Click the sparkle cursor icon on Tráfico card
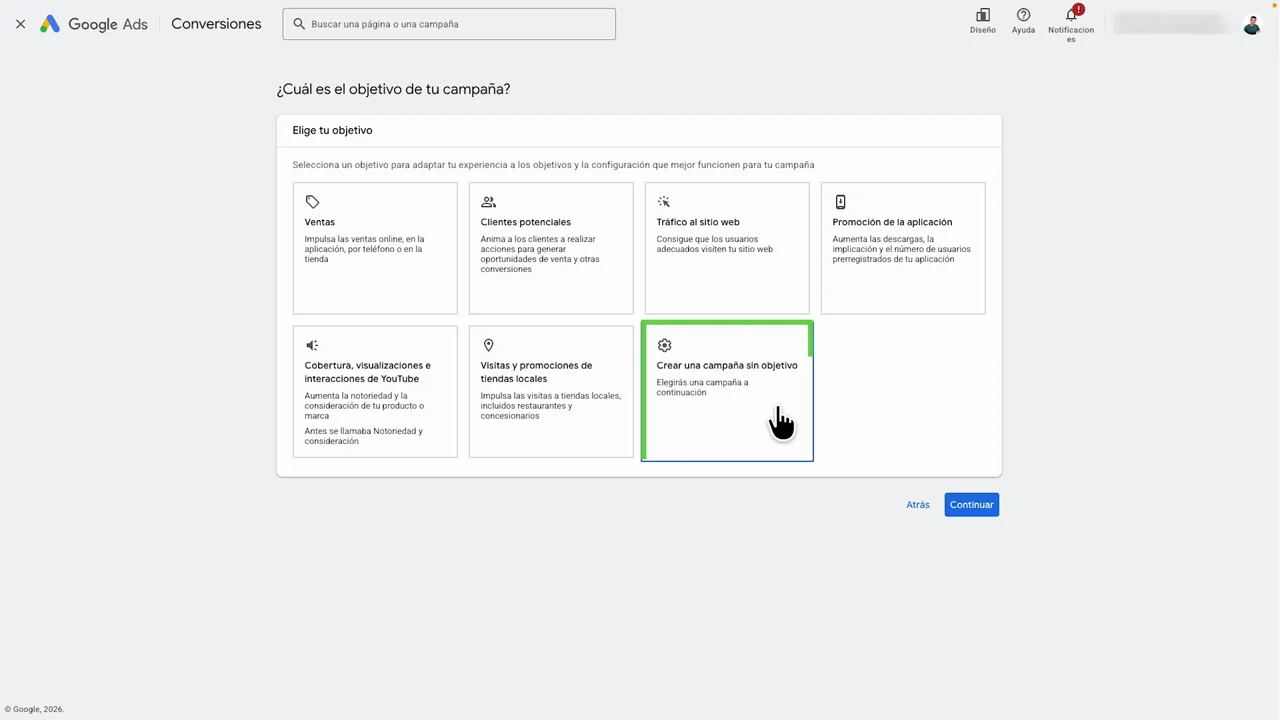The image size is (1280, 720). pos(664,202)
